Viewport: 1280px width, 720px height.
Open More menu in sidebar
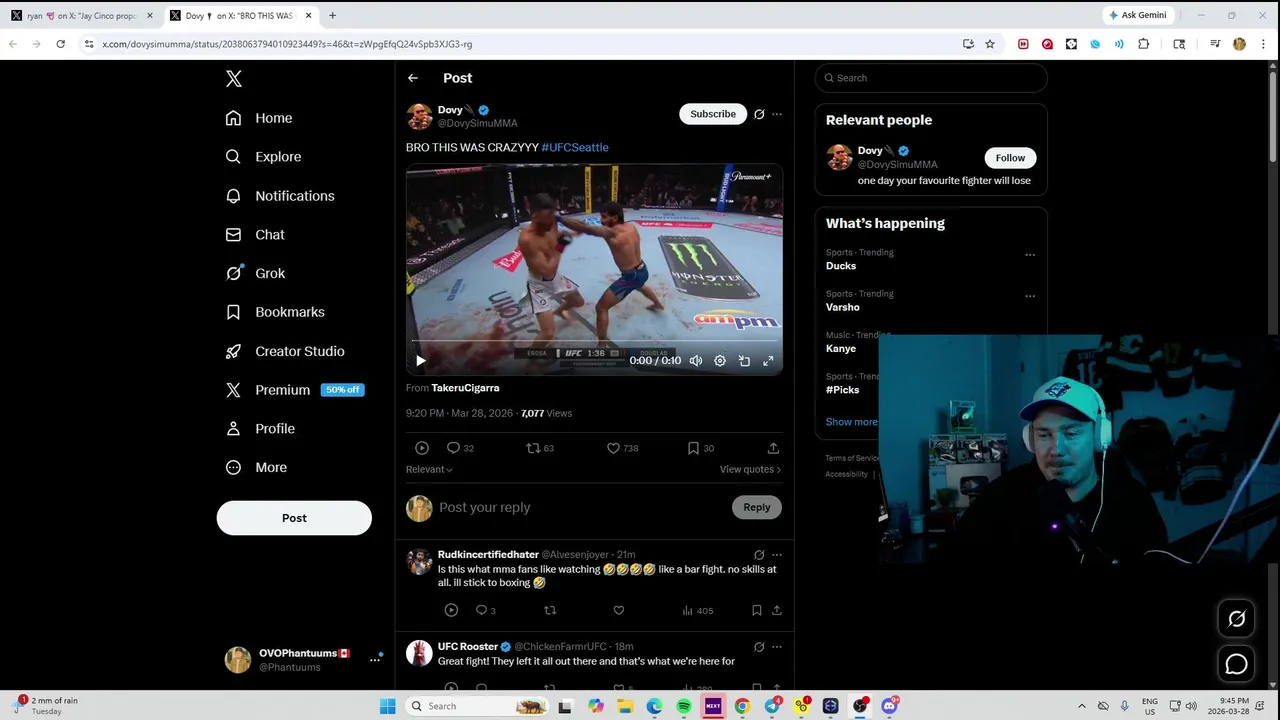pos(256,467)
